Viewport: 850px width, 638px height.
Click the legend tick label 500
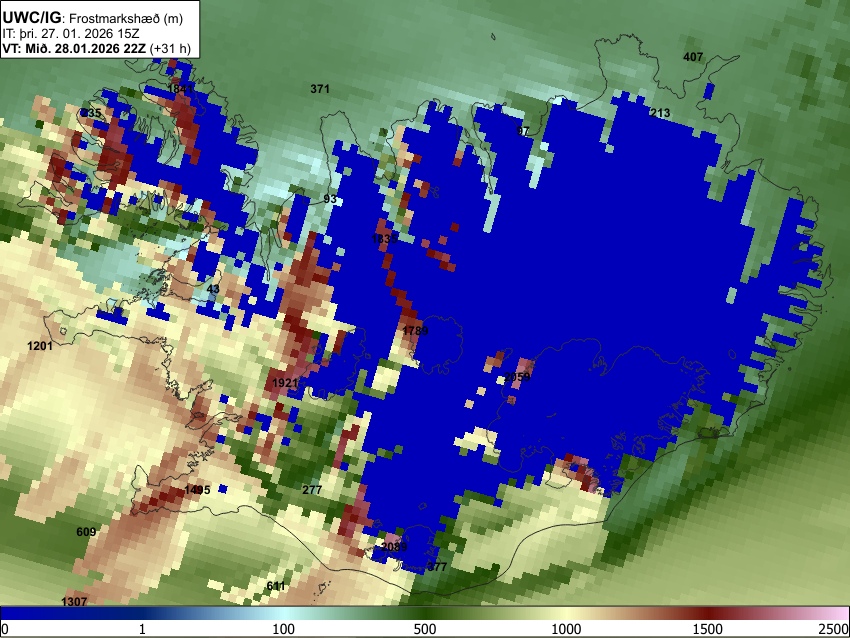click(x=425, y=629)
